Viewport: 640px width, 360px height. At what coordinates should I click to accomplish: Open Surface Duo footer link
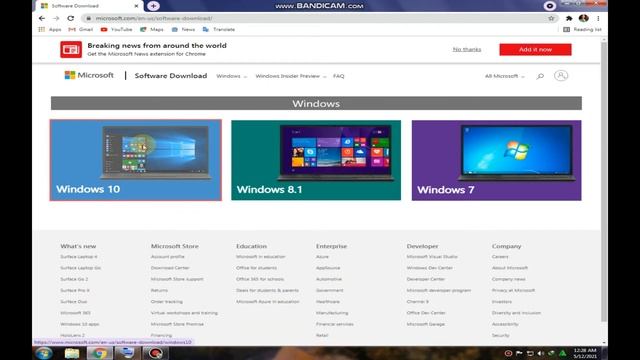[x=73, y=302]
